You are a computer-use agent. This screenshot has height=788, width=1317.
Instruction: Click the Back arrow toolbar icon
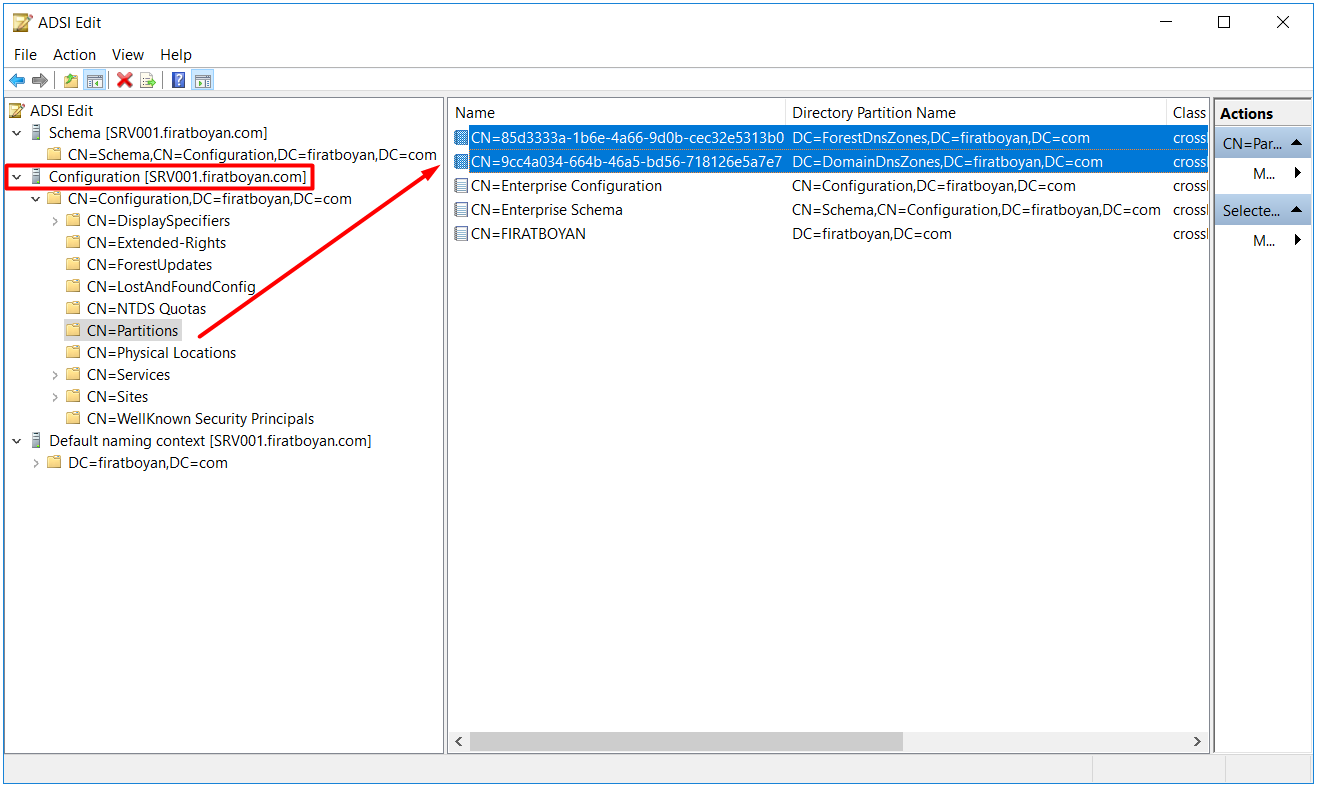pos(17,81)
